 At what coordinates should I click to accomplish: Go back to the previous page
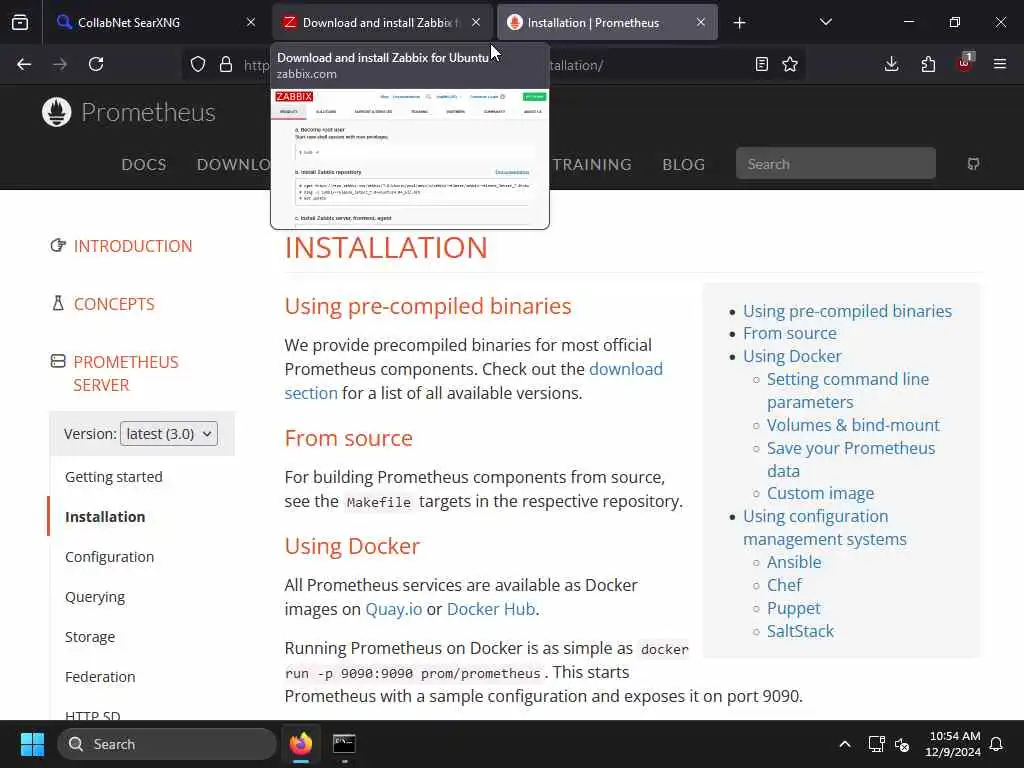coord(24,64)
